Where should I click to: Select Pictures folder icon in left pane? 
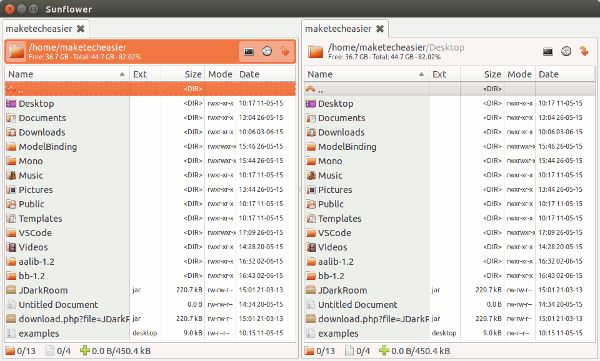(x=11, y=189)
